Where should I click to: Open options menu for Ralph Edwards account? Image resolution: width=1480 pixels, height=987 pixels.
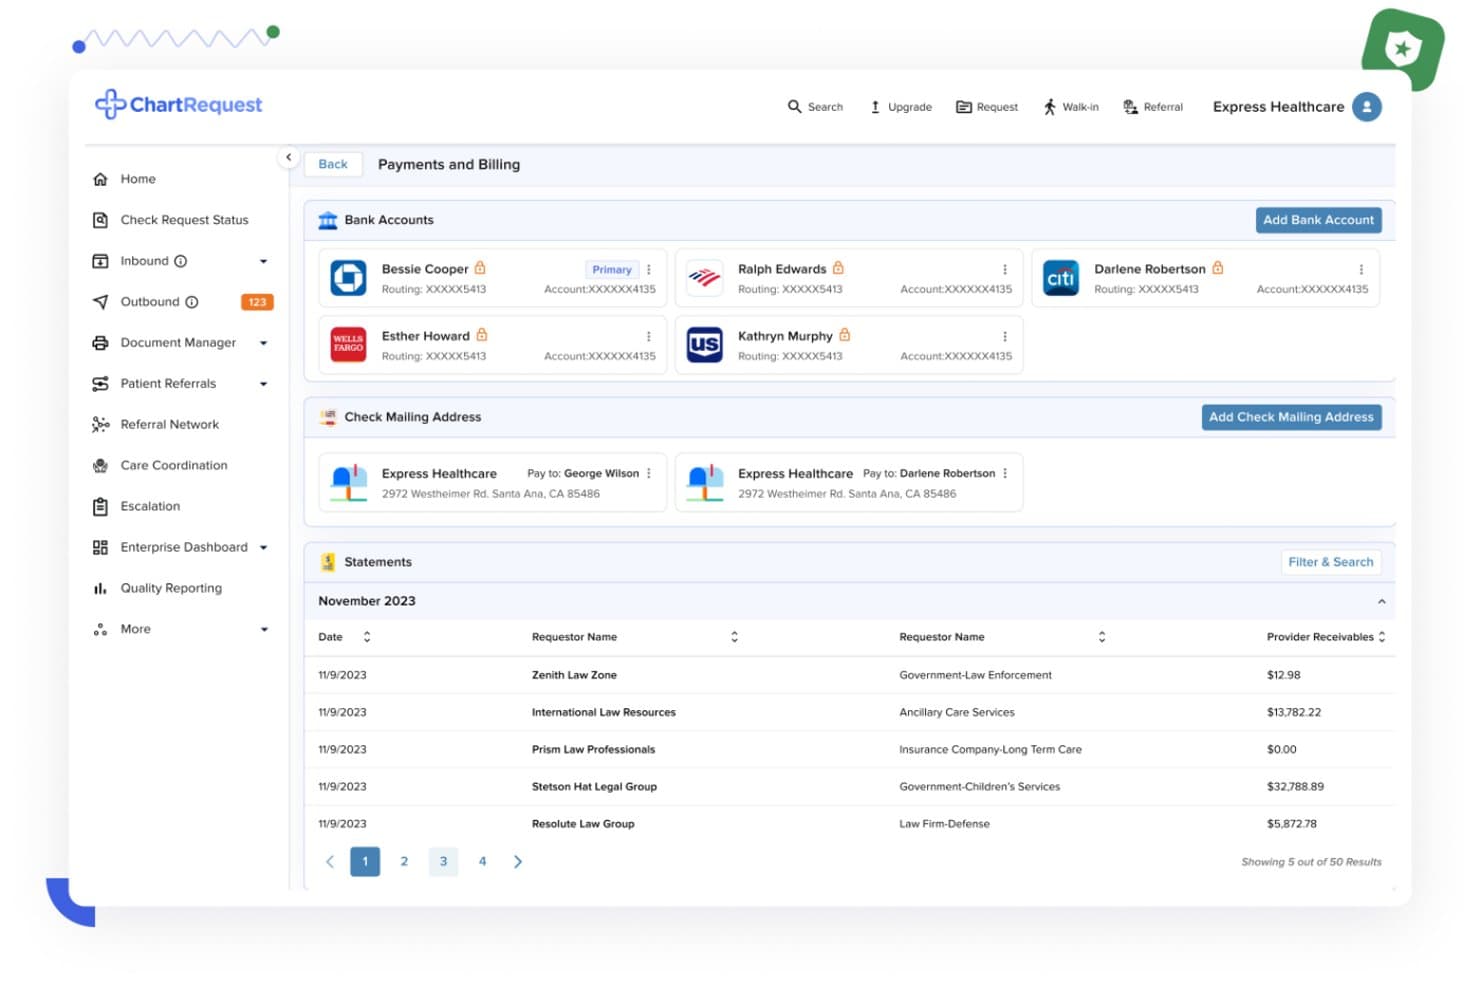pyautogui.click(x=1005, y=270)
